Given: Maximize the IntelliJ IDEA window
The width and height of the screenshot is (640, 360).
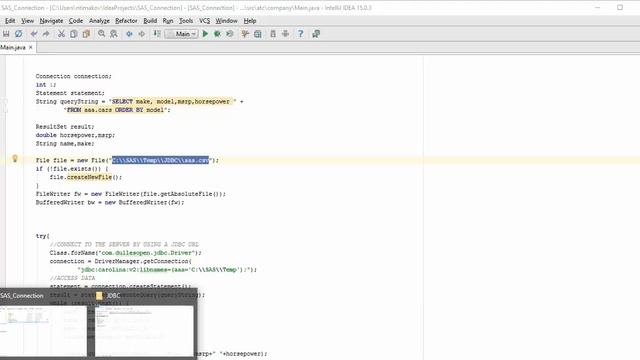Looking at the screenshot, I should [620, 7].
